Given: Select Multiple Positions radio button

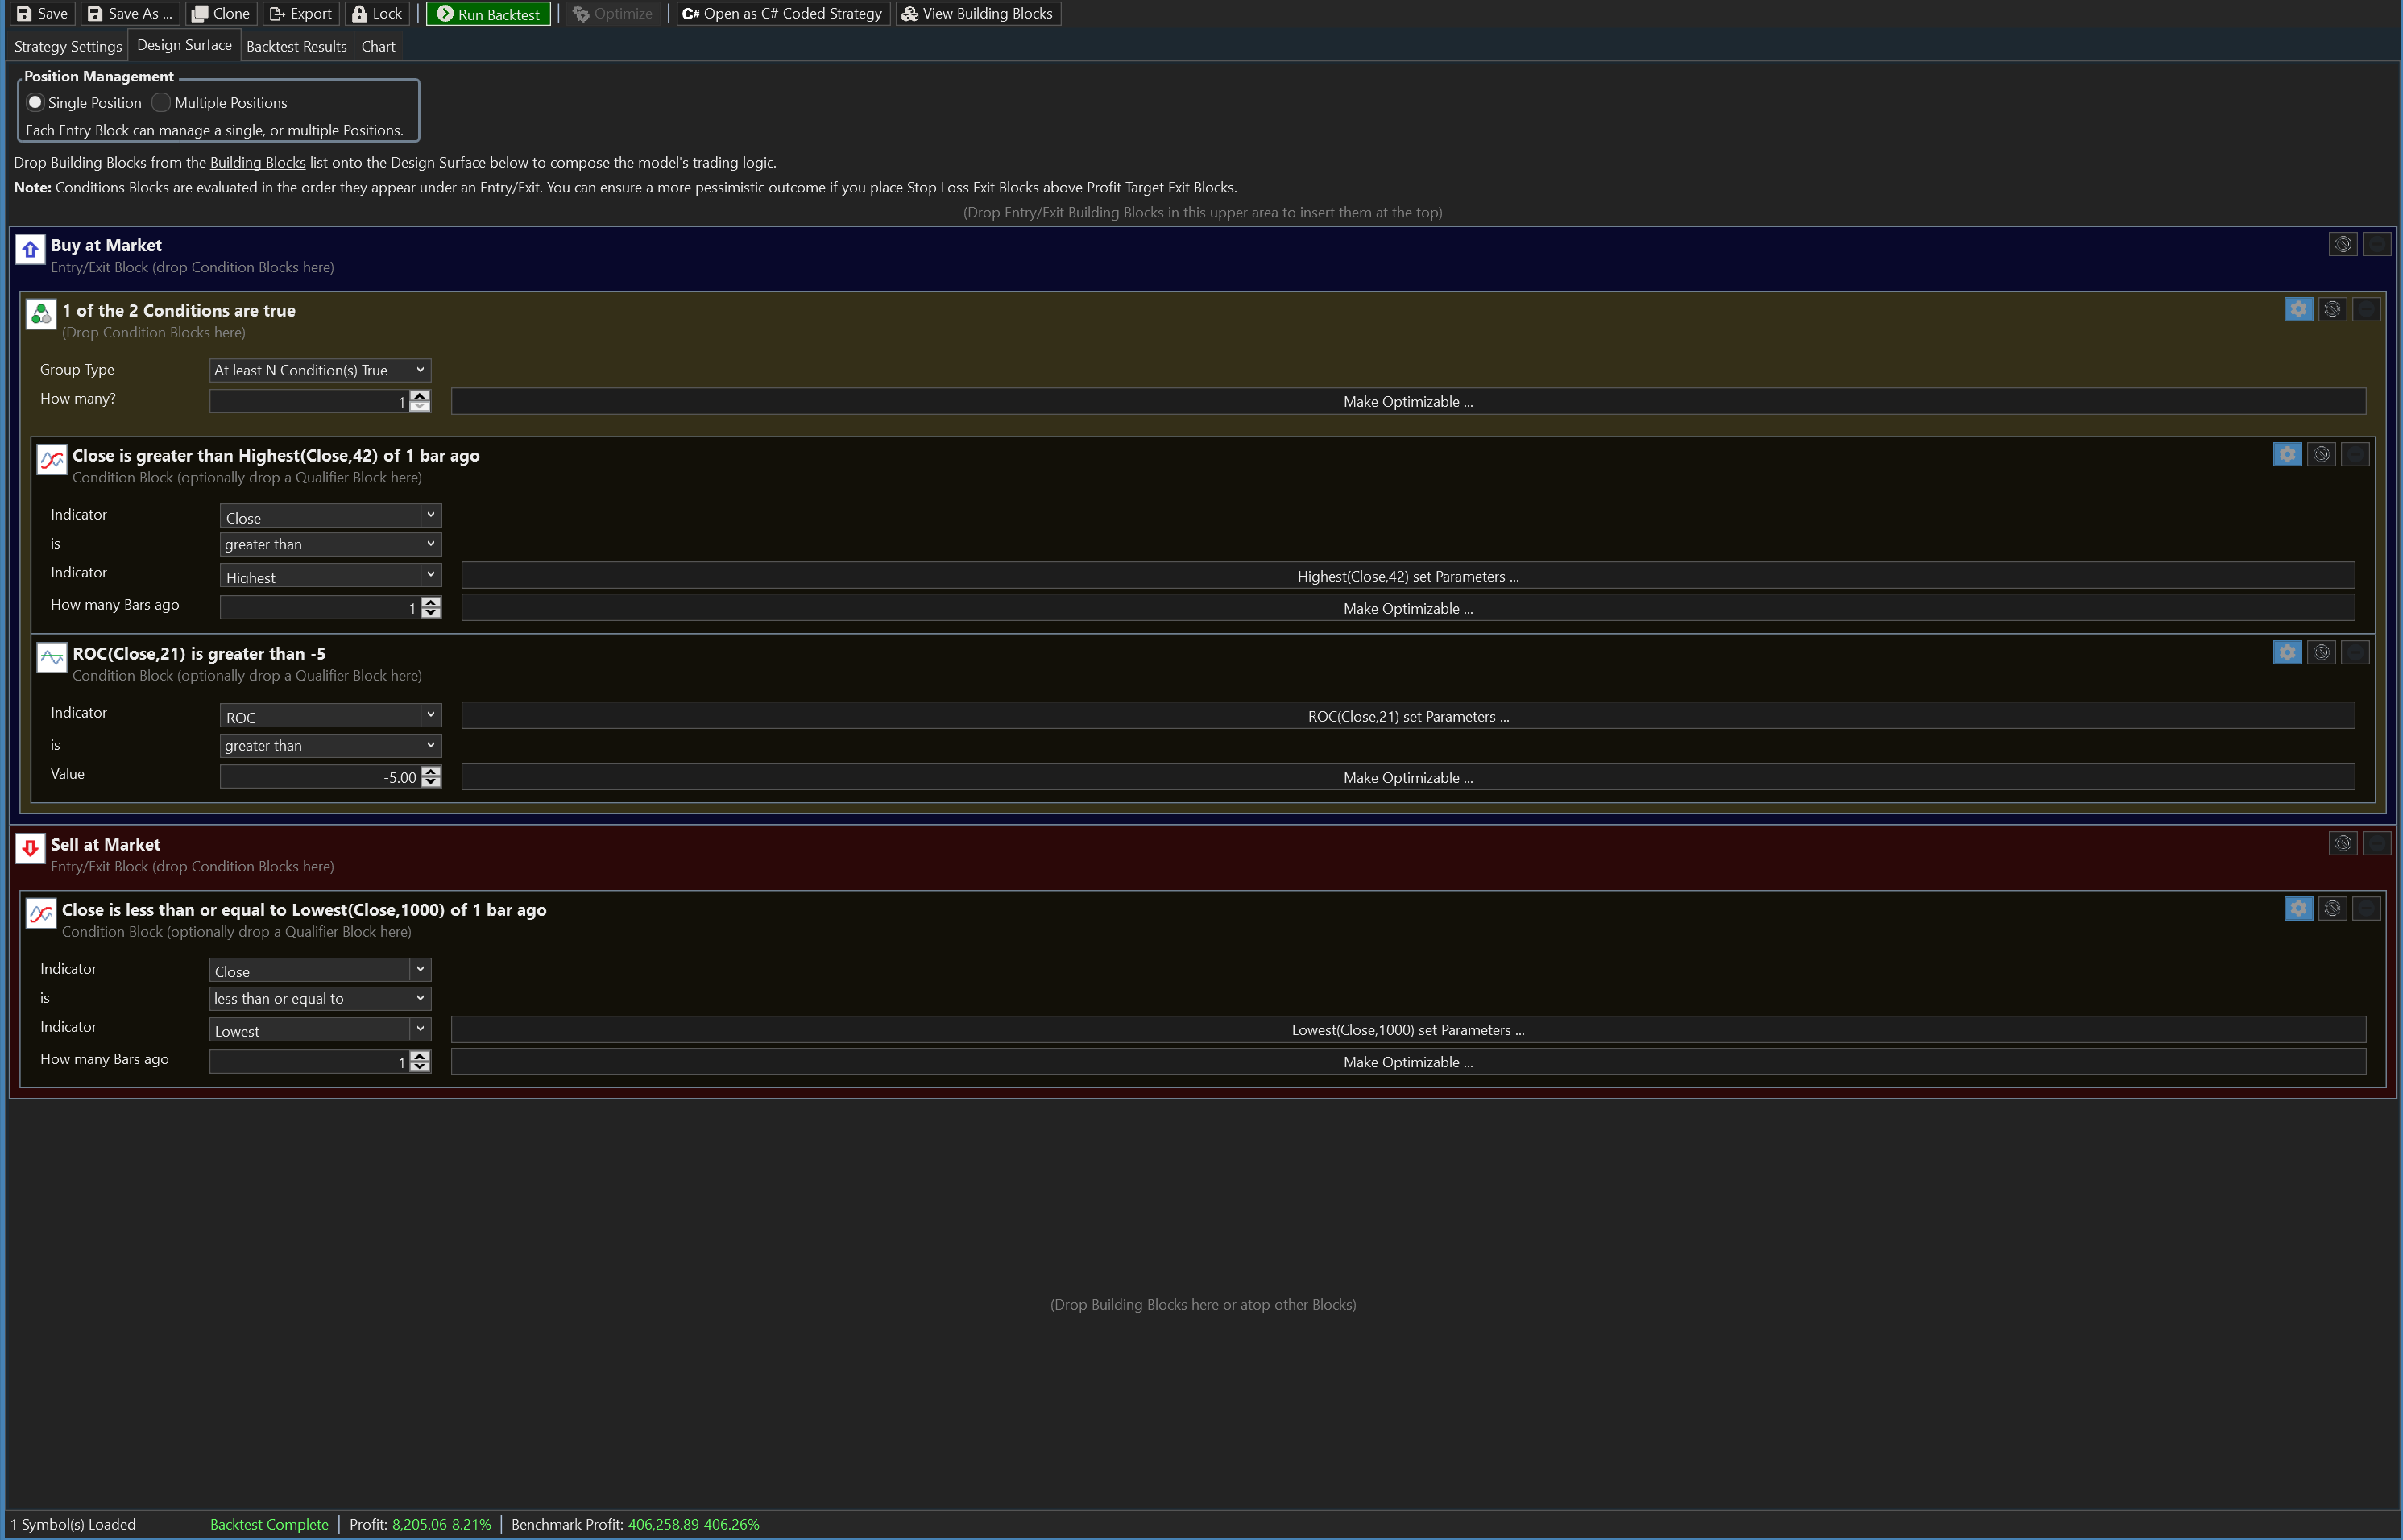Looking at the screenshot, I should coord(161,102).
